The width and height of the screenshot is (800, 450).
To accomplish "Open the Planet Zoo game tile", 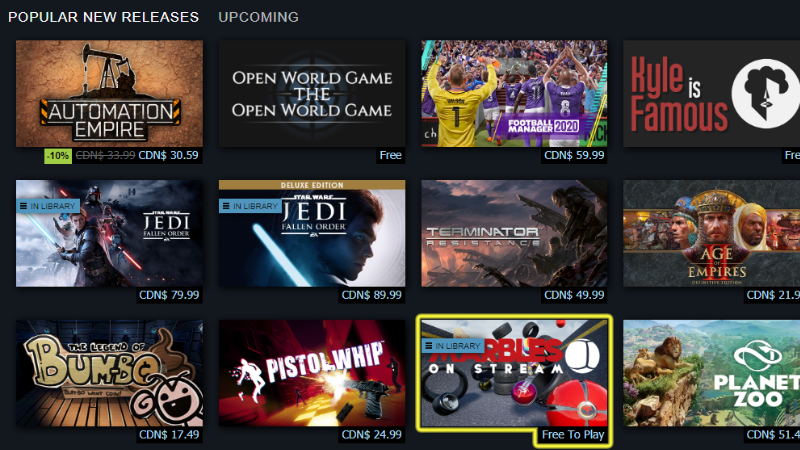I will tap(711, 373).
